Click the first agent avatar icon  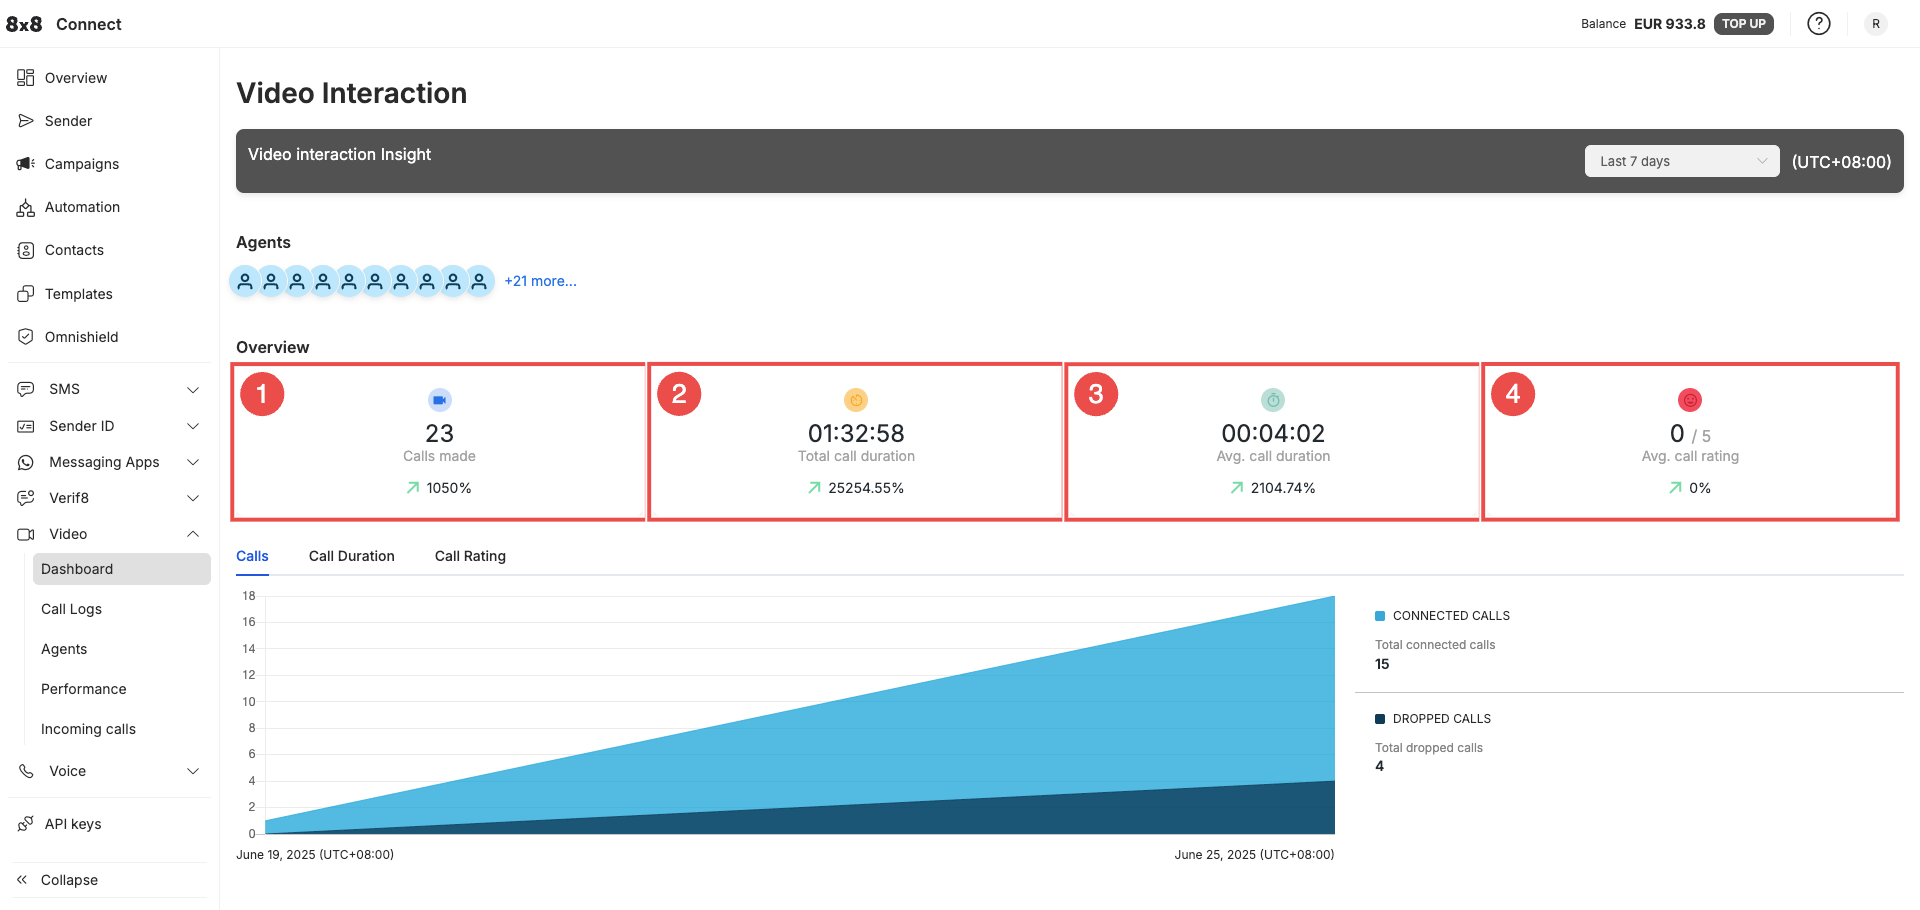[x=245, y=282]
